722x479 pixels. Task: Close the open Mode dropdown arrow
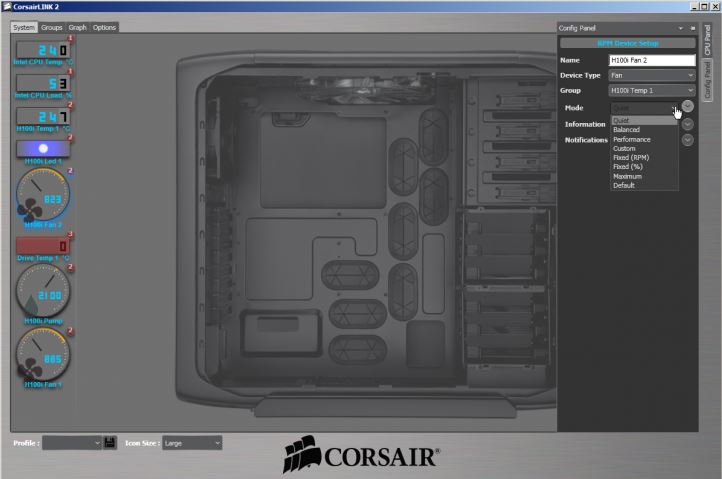point(674,108)
